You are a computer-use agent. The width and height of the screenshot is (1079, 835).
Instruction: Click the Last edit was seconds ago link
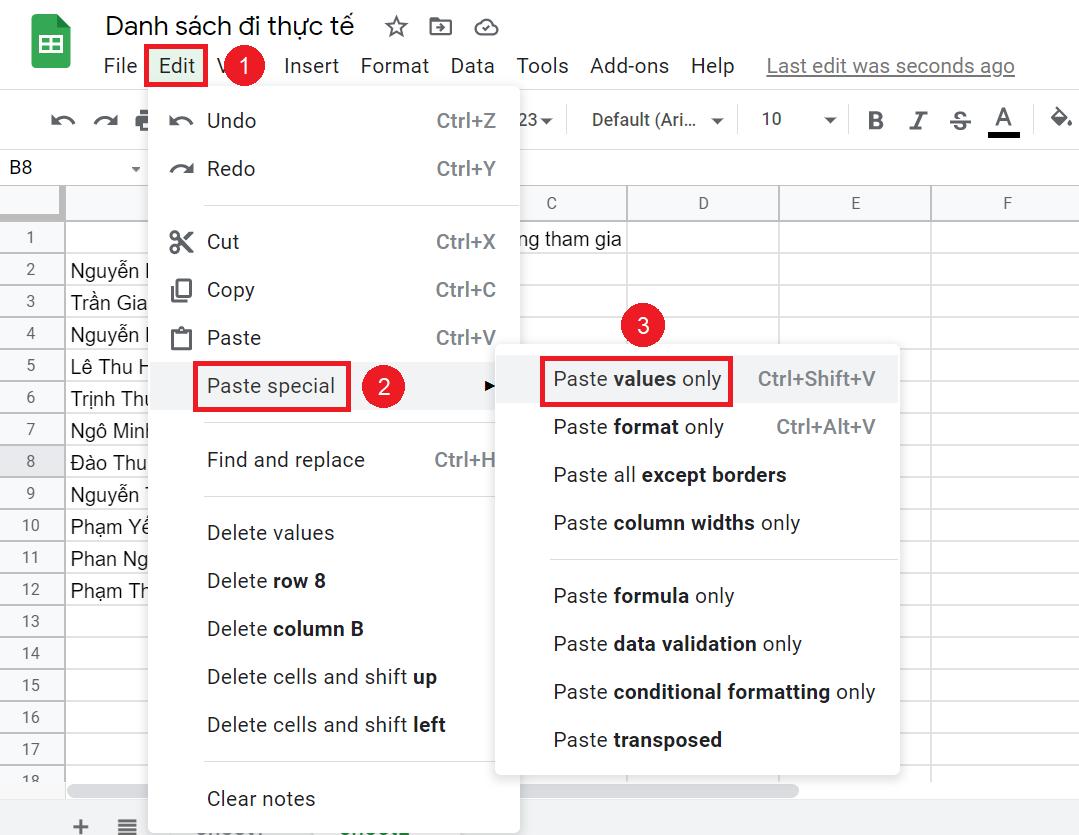(x=889, y=66)
